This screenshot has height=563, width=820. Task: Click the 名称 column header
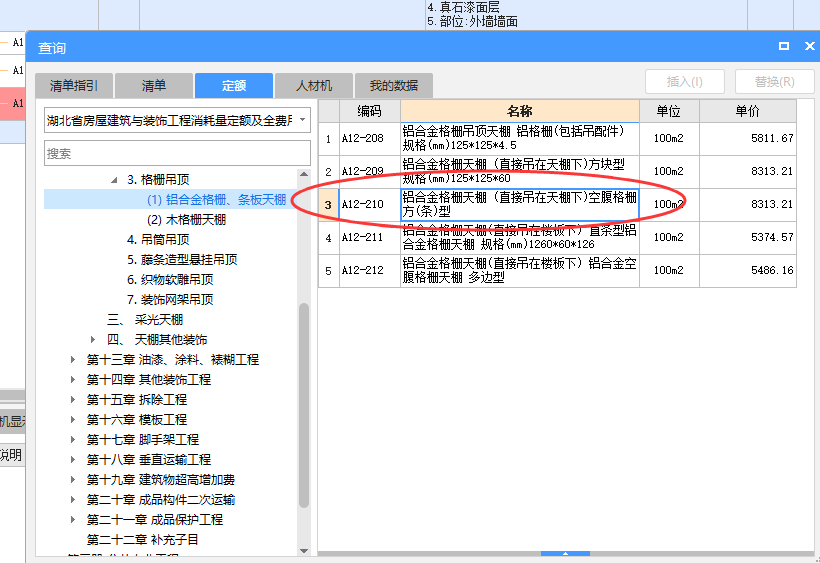coord(520,111)
